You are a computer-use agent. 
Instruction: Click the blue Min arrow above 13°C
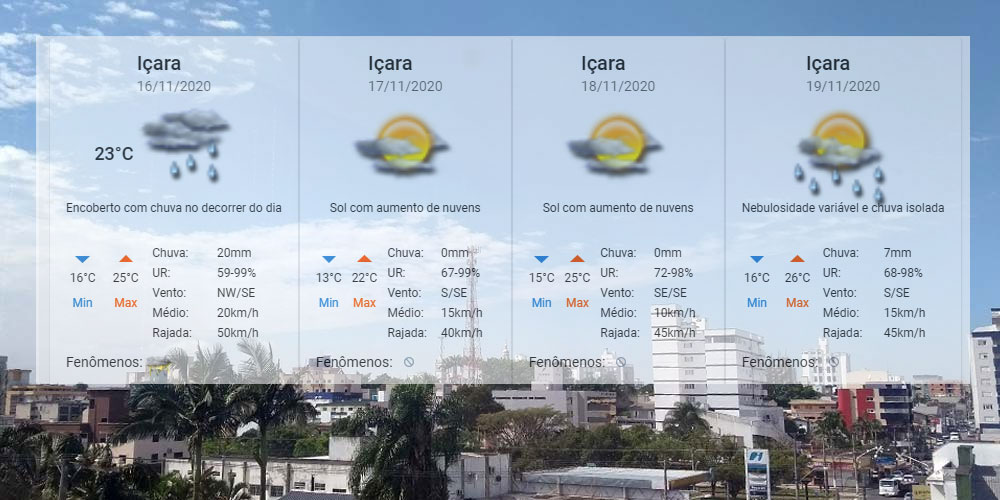pyautogui.click(x=328, y=259)
